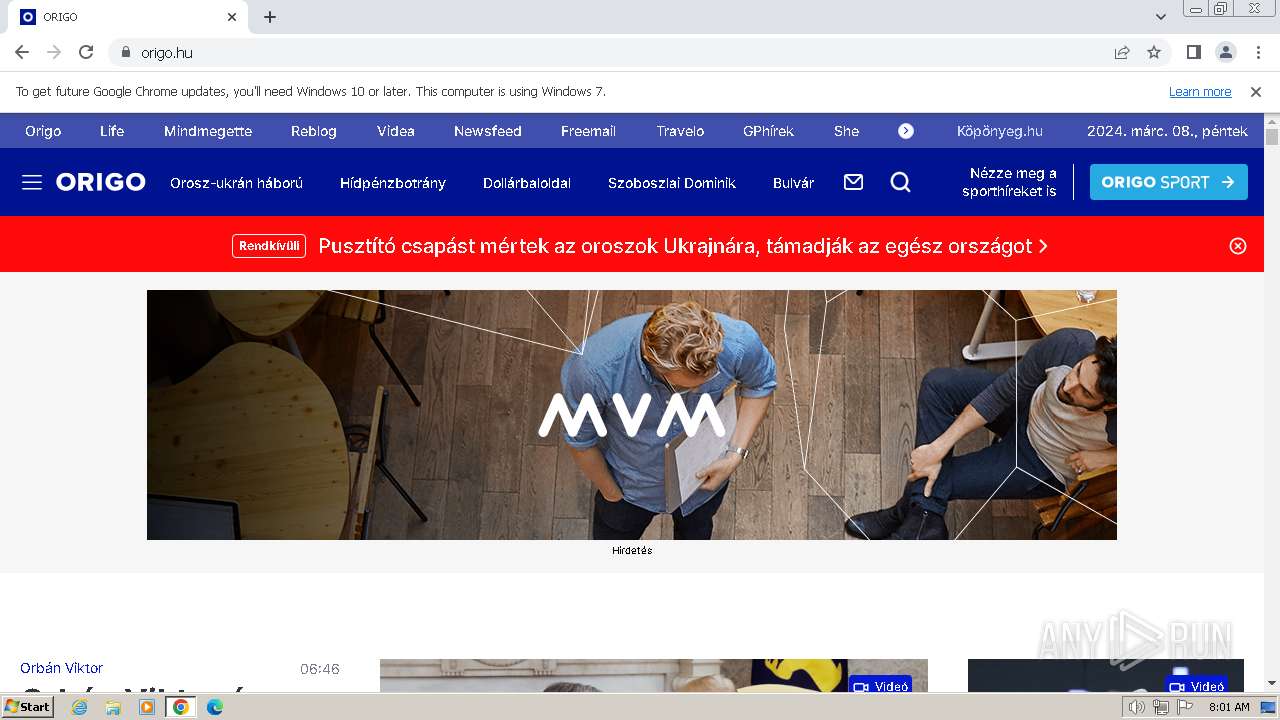Image resolution: width=1280 pixels, height=720 pixels.
Task: Toggle the Chrome side panel icon
Action: point(1193,52)
